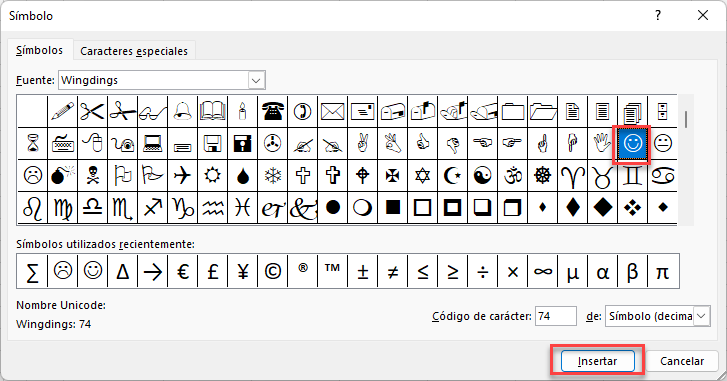The image size is (727, 381).
Task: Select the wheel of dharma symbol
Action: tap(542, 176)
